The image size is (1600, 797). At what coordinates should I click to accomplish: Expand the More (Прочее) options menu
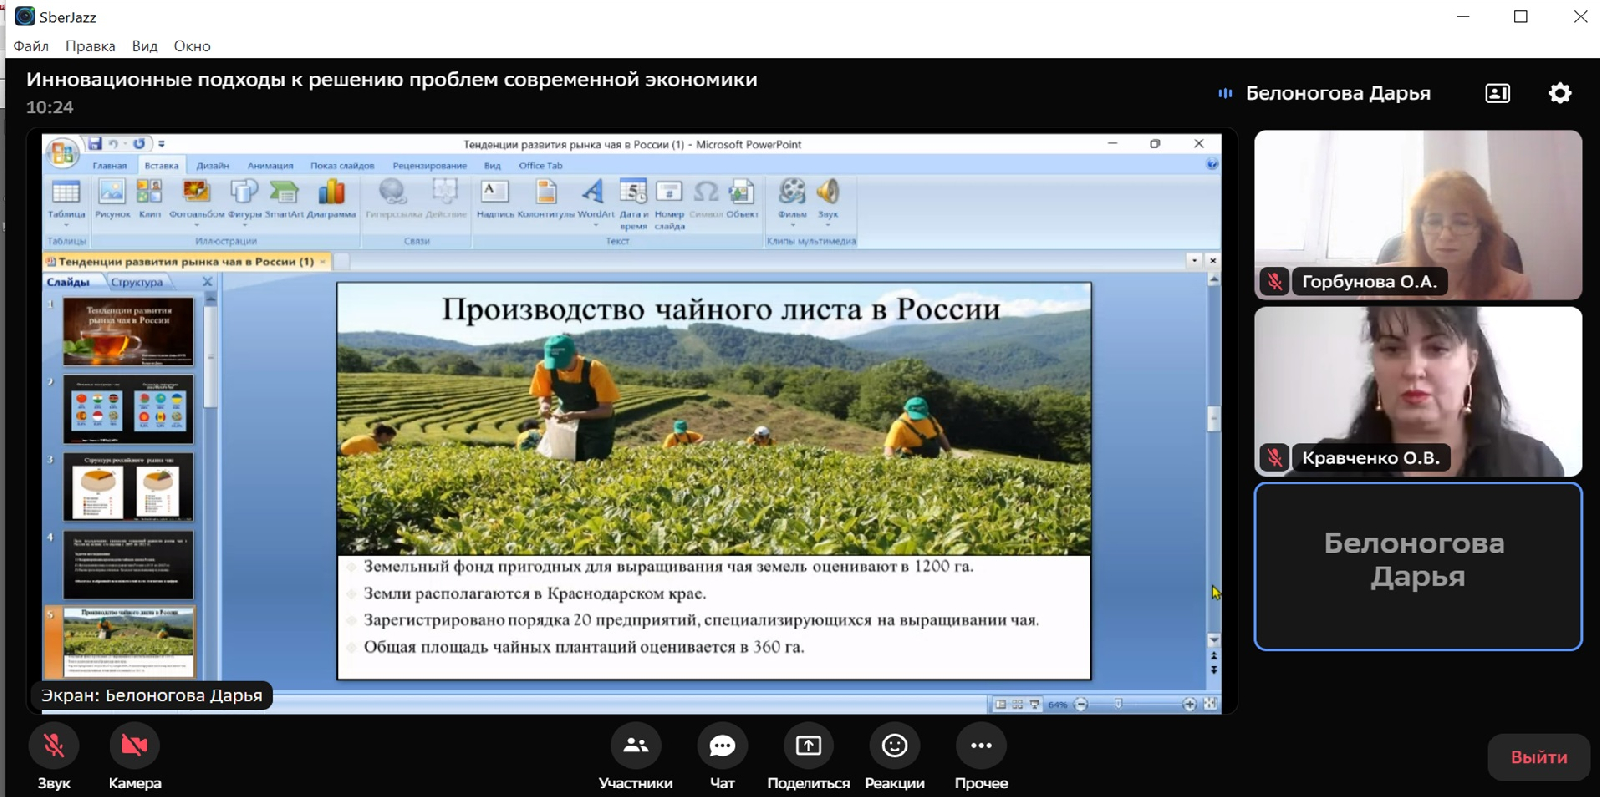(980, 746)
